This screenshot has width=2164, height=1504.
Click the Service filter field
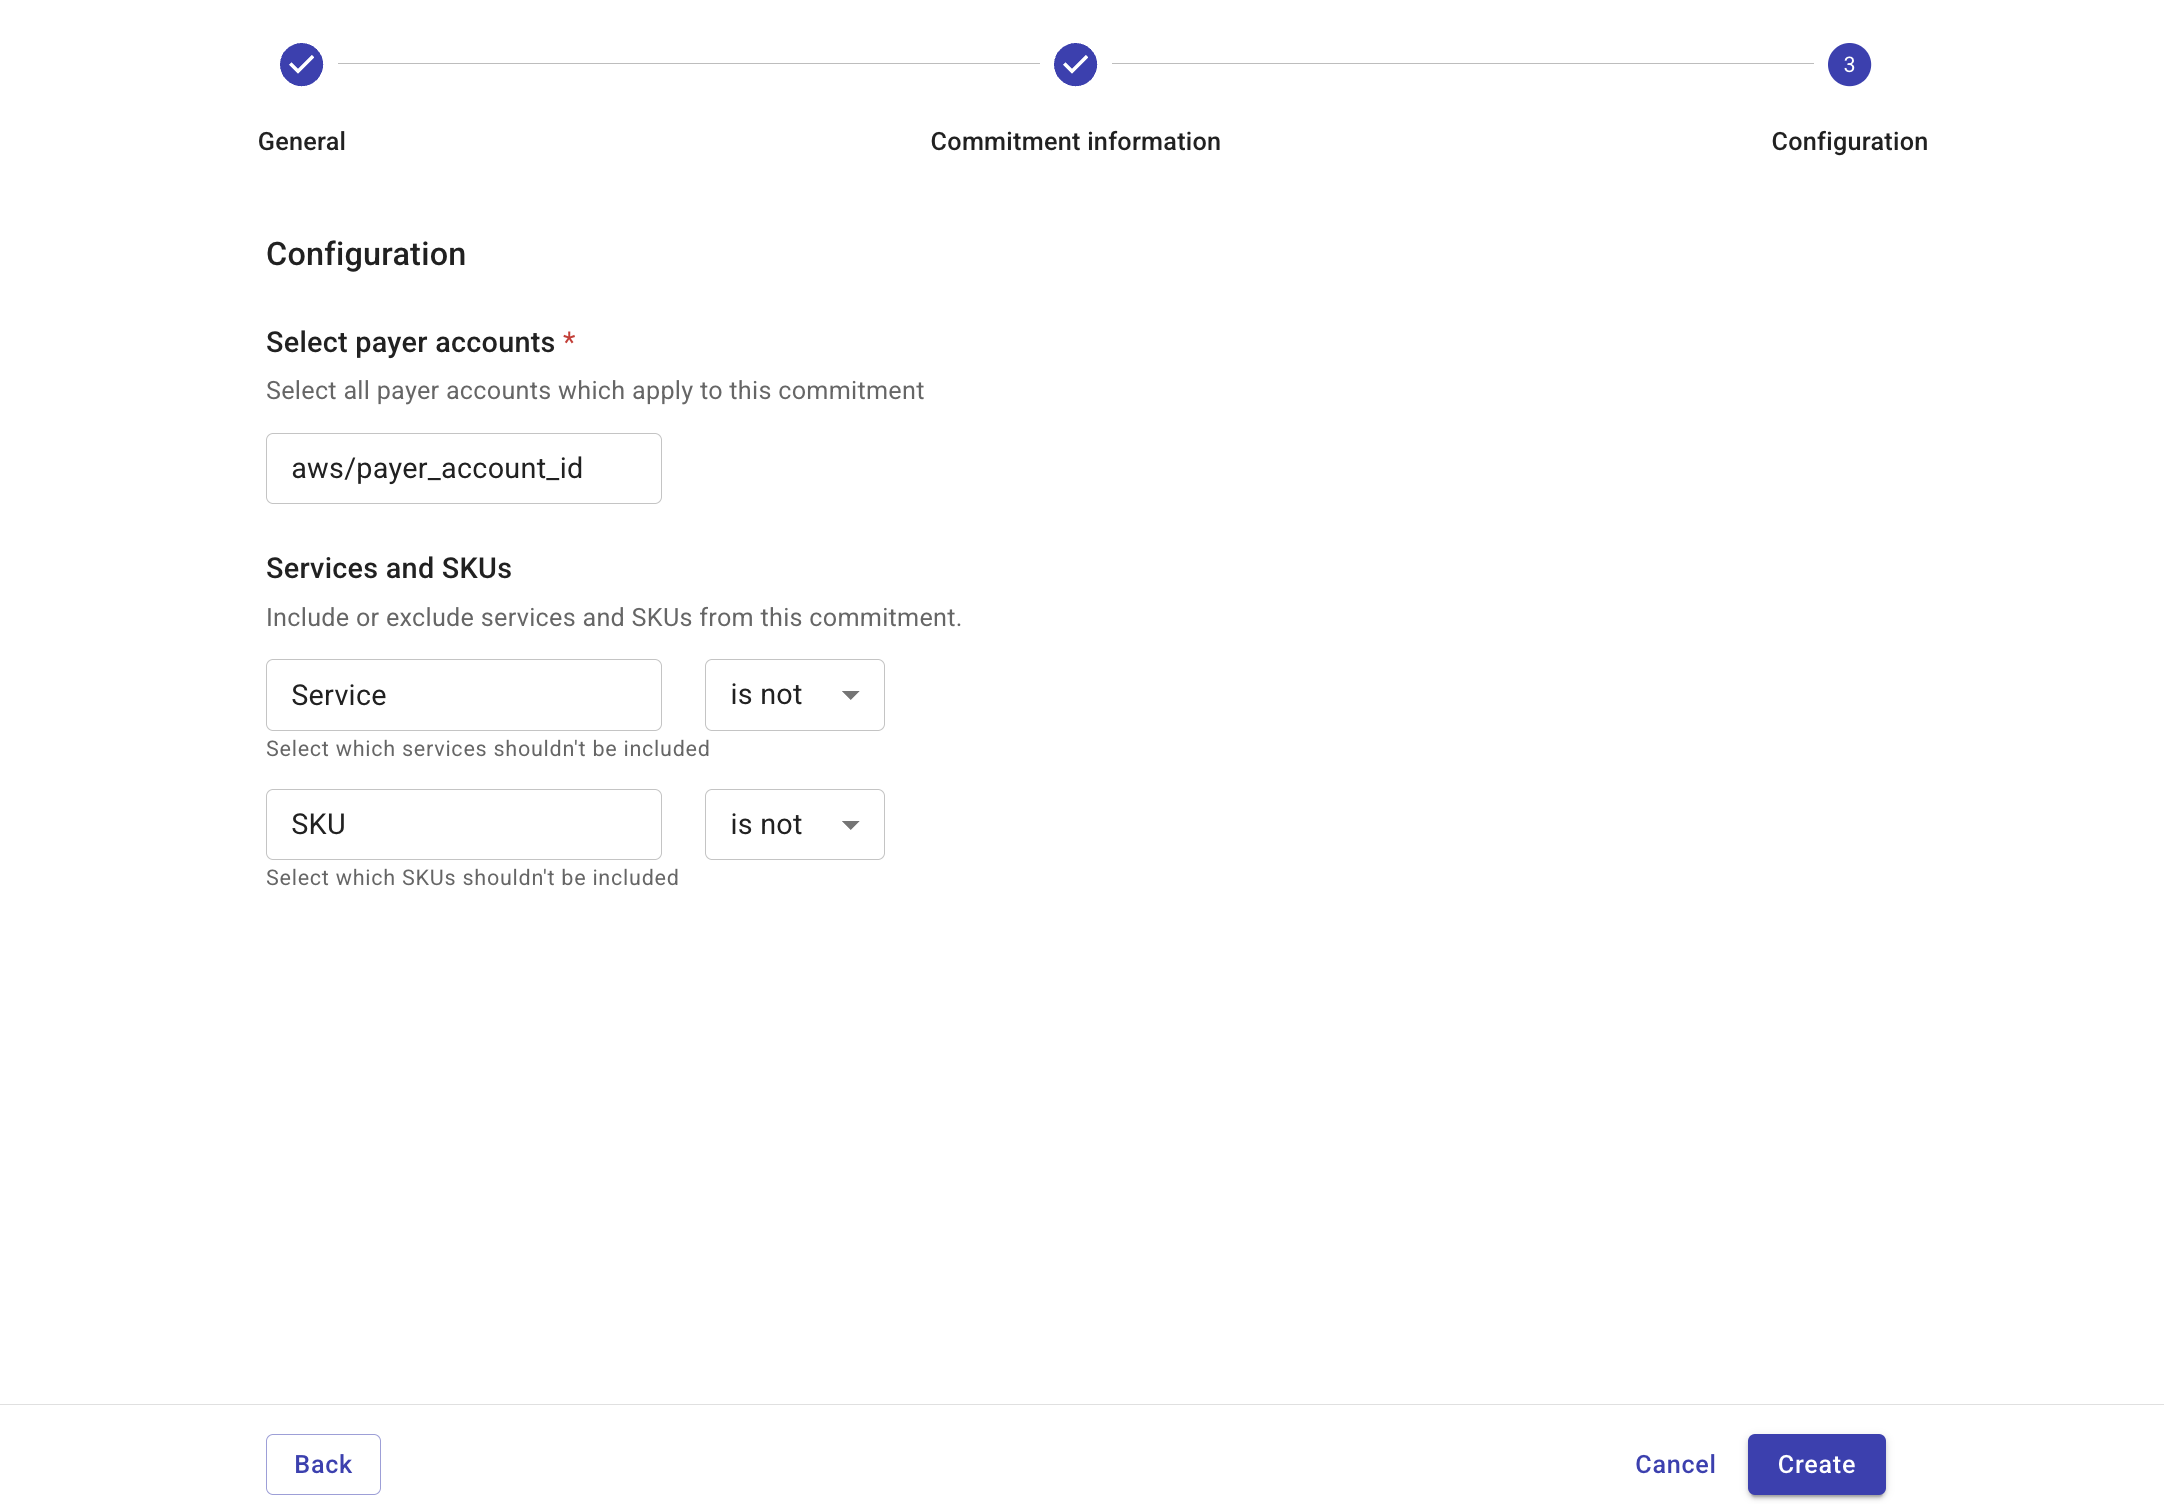464,695
